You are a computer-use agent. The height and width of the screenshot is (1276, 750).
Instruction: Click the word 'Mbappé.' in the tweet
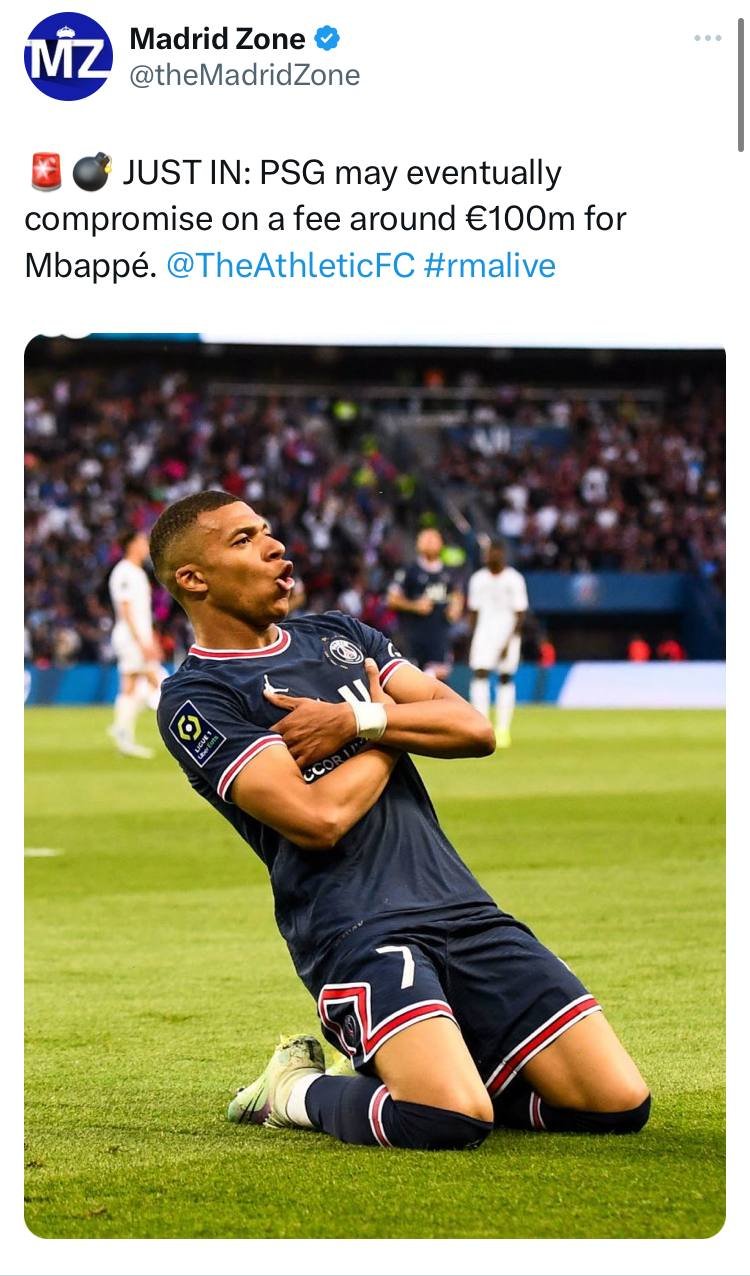click(91, 265)
